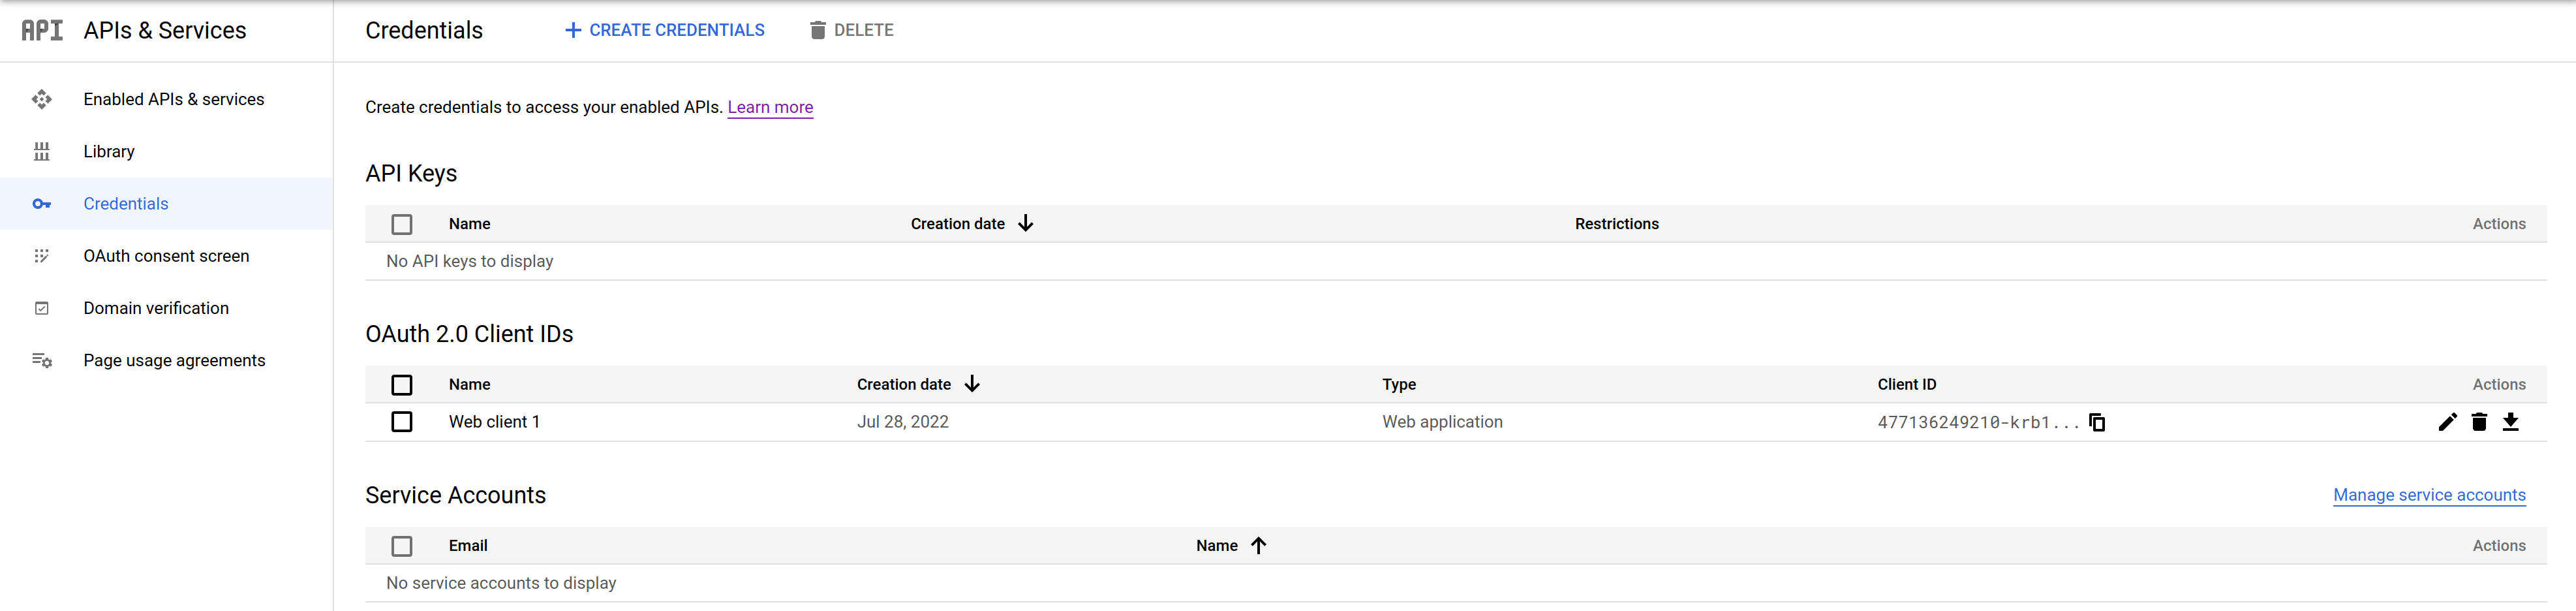Open the Web client 1 credential name
The image size is (2576, 611).
coord(494,422)
